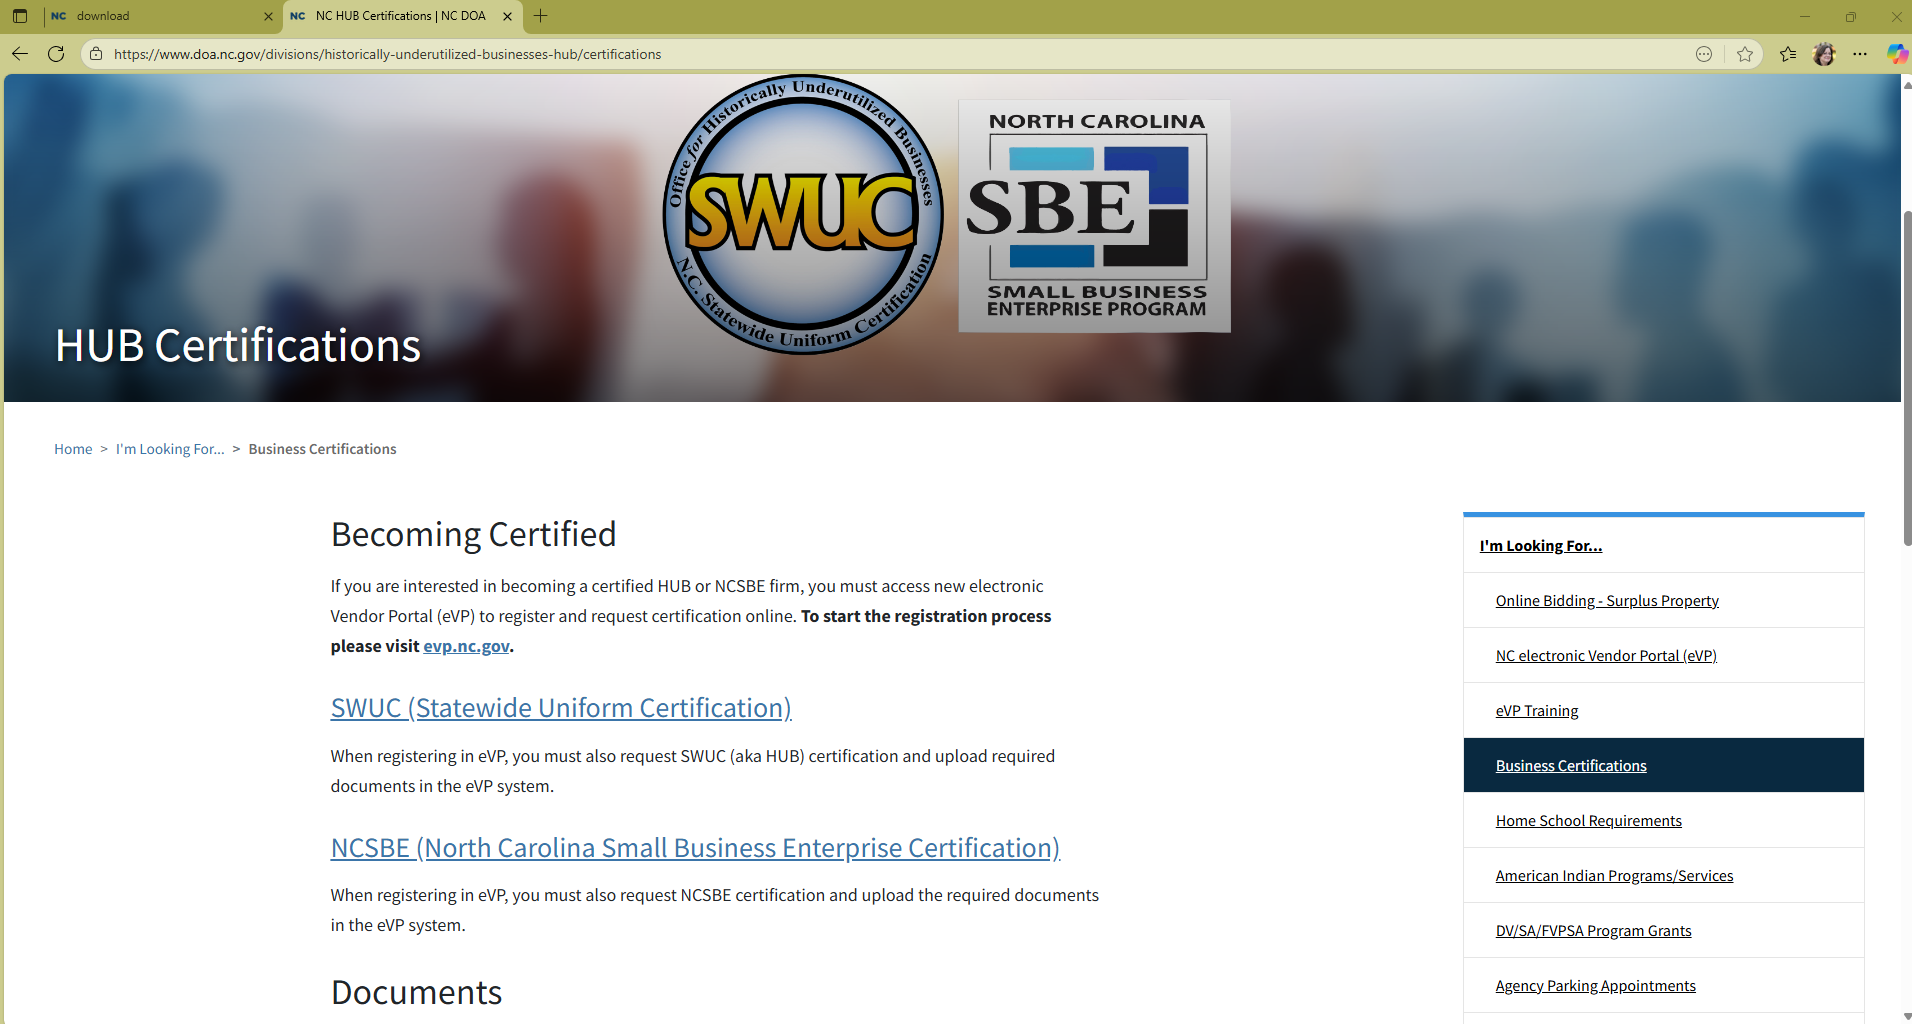The width and height of the screenshot is (1912, 1024).
Task: Click the browser Back arrow button
Action: click(20, 54)
